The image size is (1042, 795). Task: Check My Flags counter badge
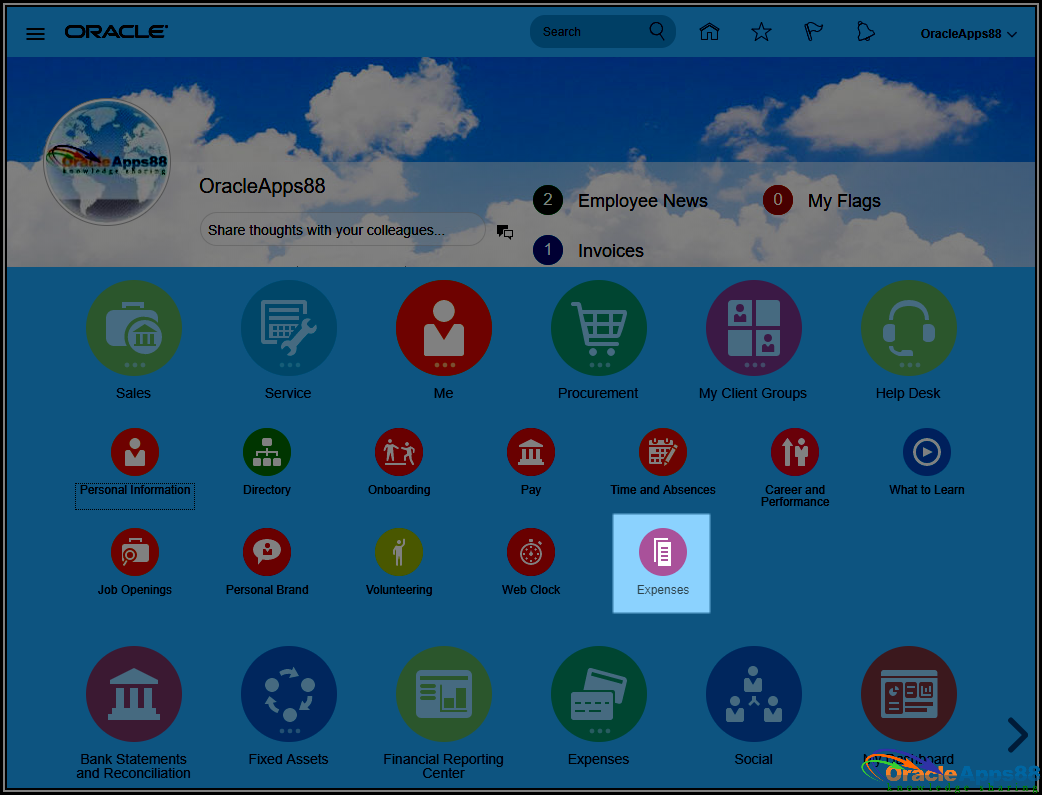click(777, 200)
